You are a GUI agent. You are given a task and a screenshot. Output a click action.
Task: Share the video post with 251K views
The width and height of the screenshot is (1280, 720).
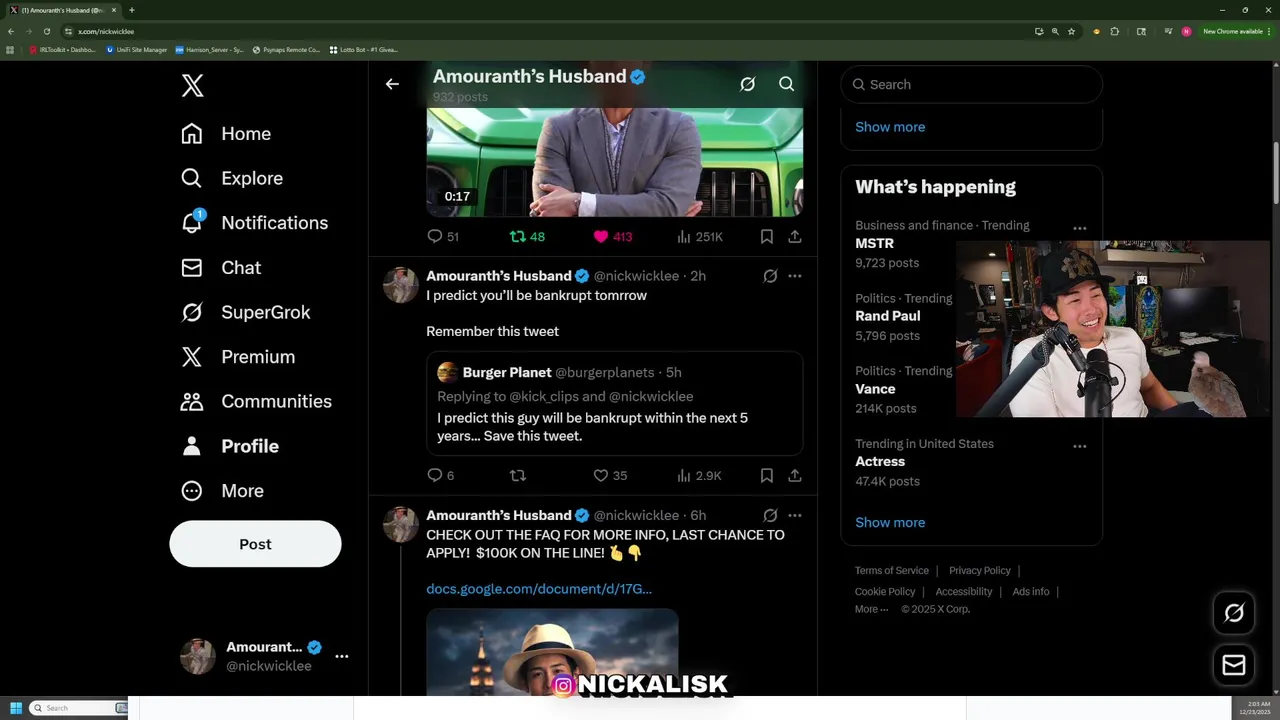[x=794, y=237]
